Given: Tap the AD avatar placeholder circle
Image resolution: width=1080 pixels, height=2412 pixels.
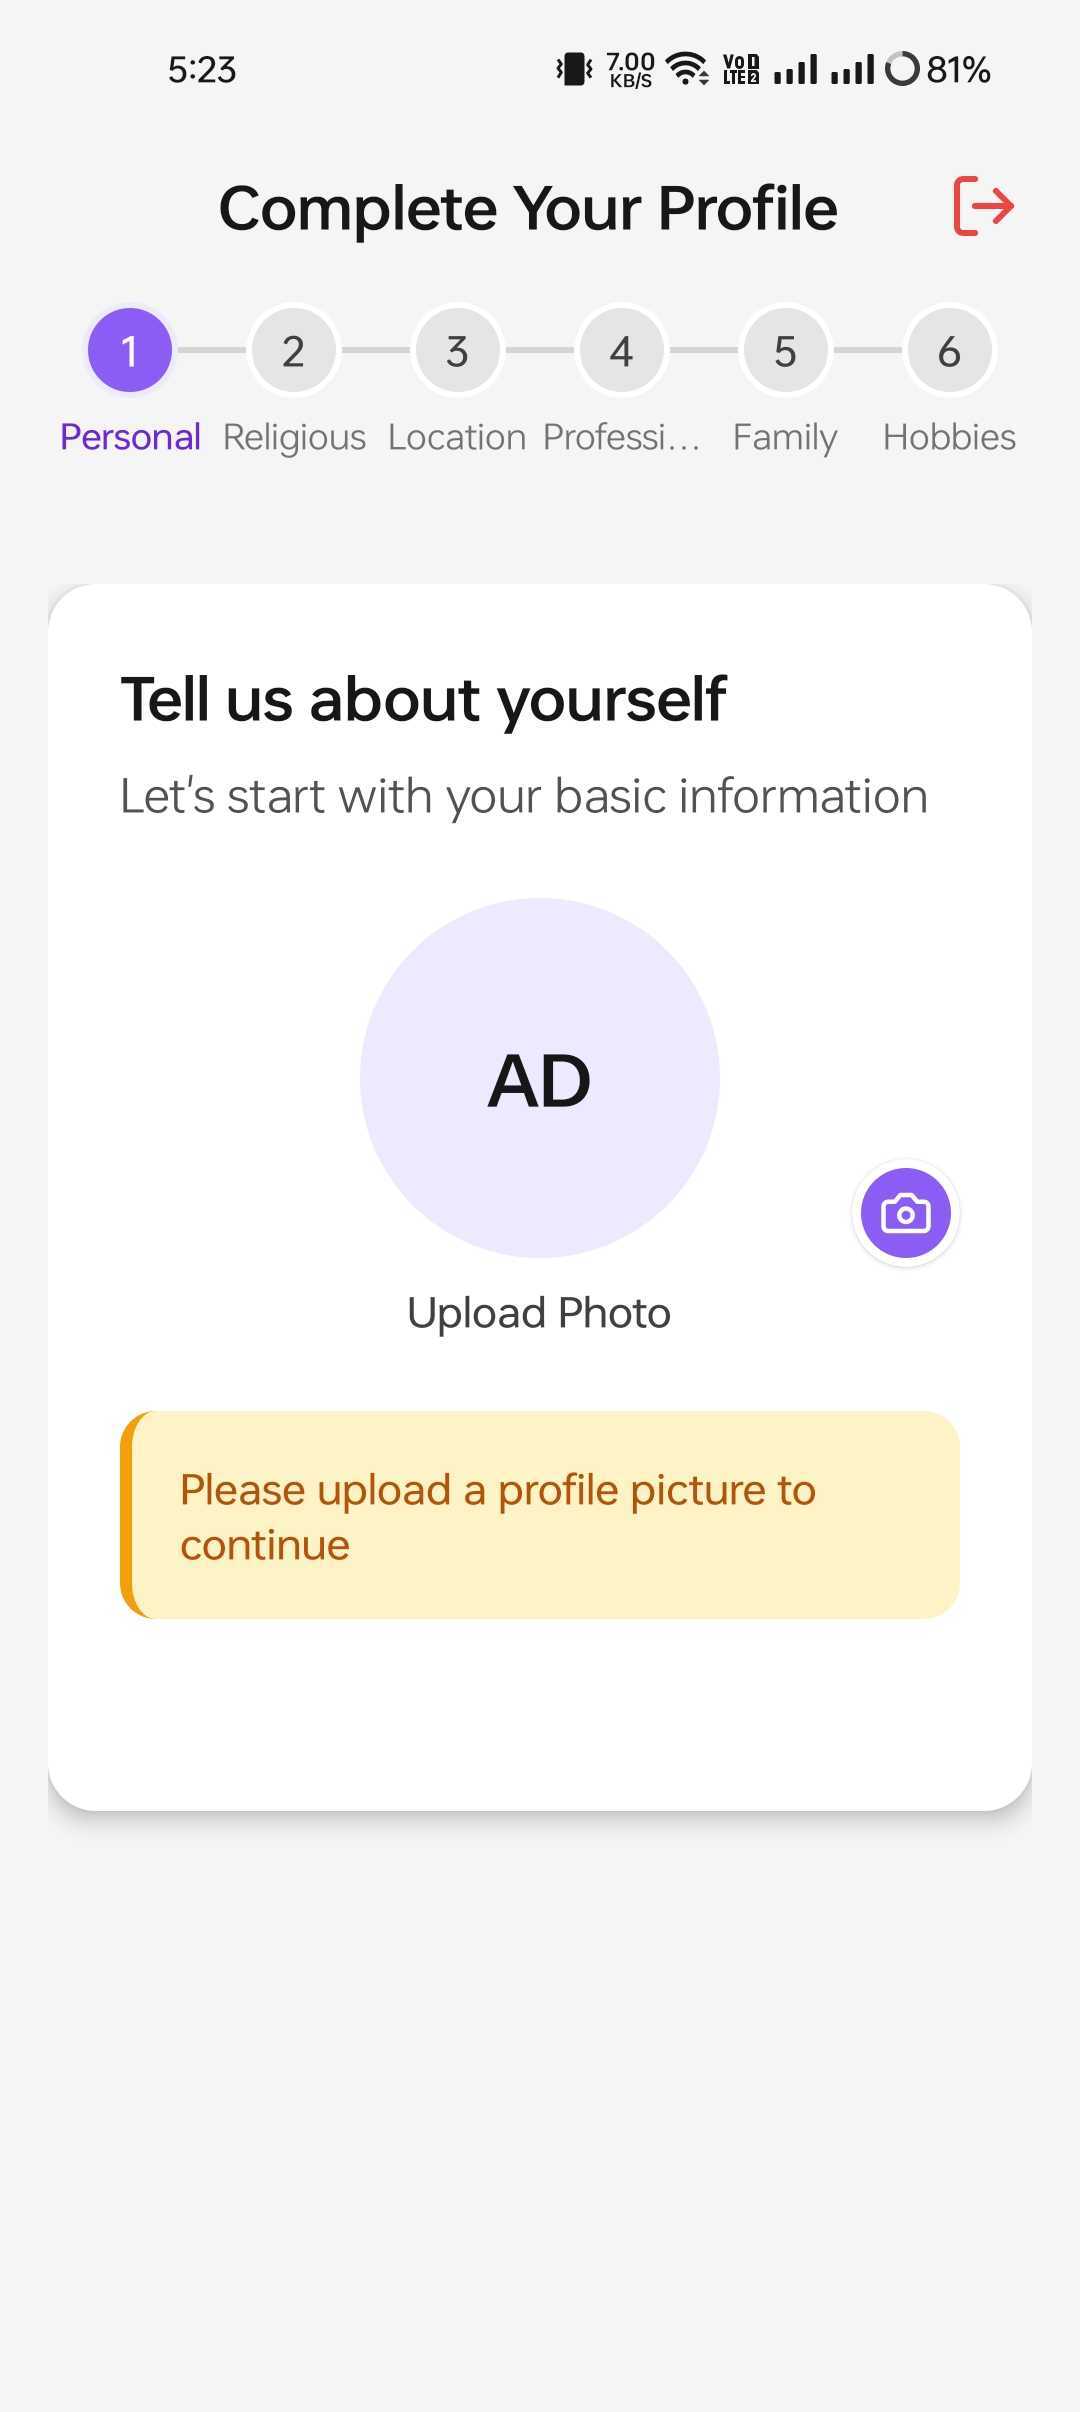Looking at the screenshot, I should click(540, 1078).
